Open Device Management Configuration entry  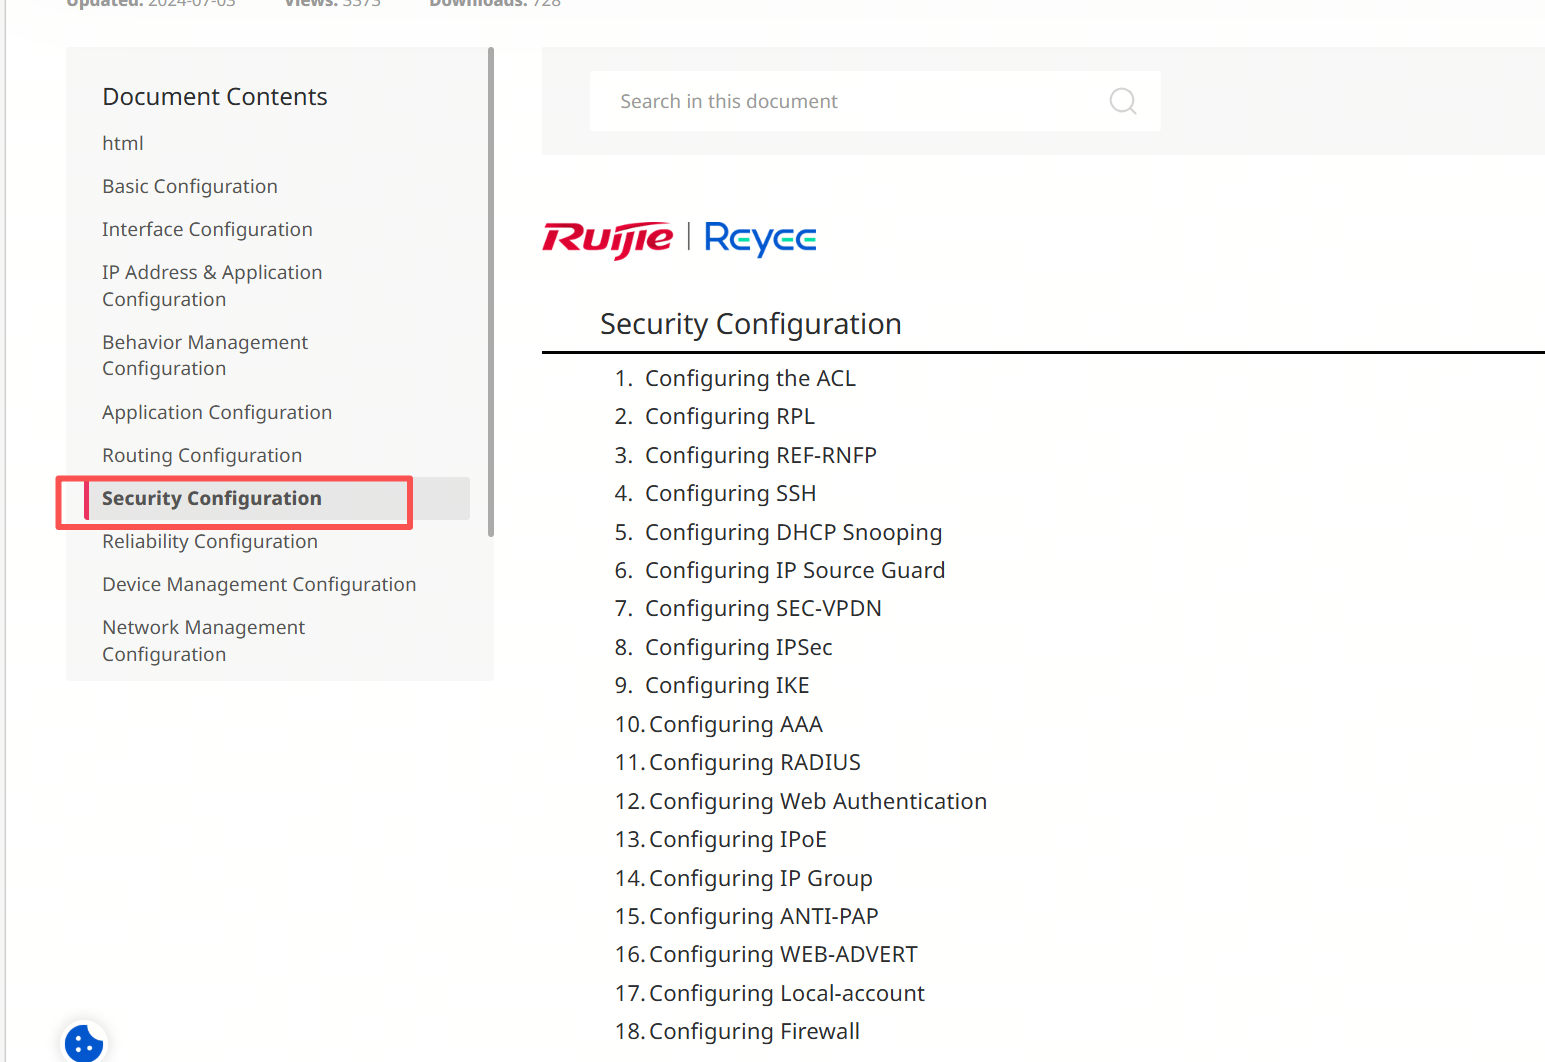pos(259,585)
